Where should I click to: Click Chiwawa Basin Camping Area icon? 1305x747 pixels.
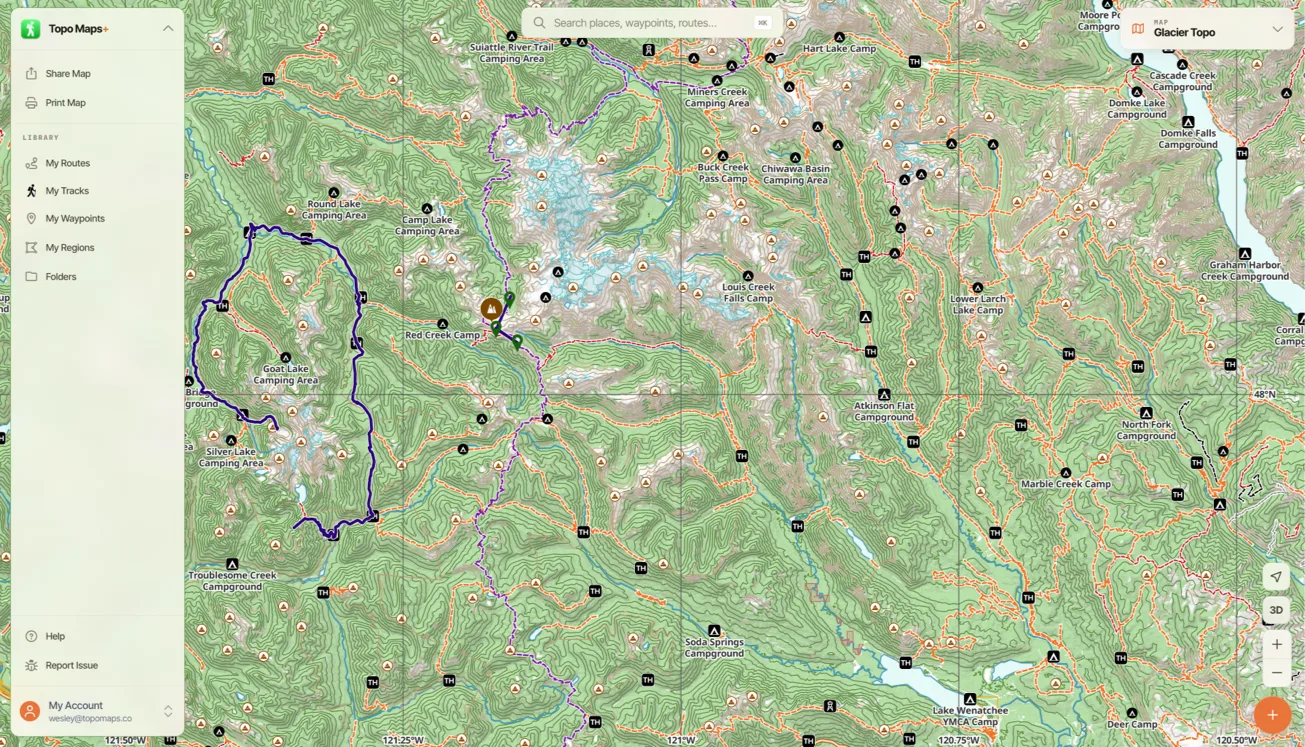tap(795, 158)
